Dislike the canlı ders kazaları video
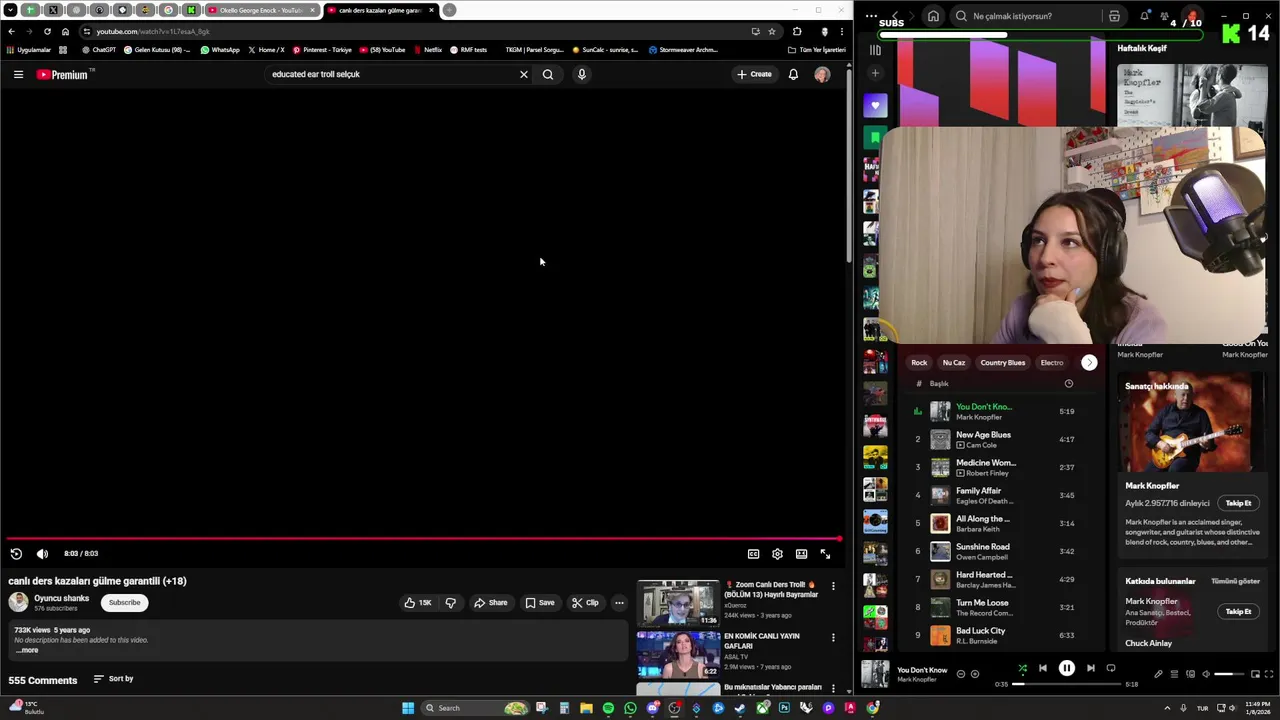Image resolution: width=1280 pixels, height=720 pixels. click(x=450, y=602)
